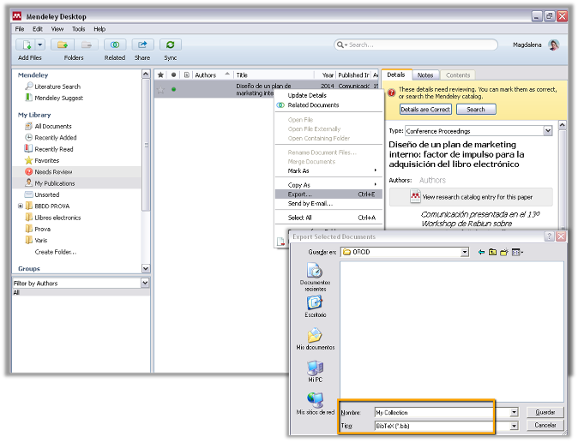This screenshot has width=578, height=442.
Task: Open the Add Files dropdown arrow
Action: tap(40, 45)
